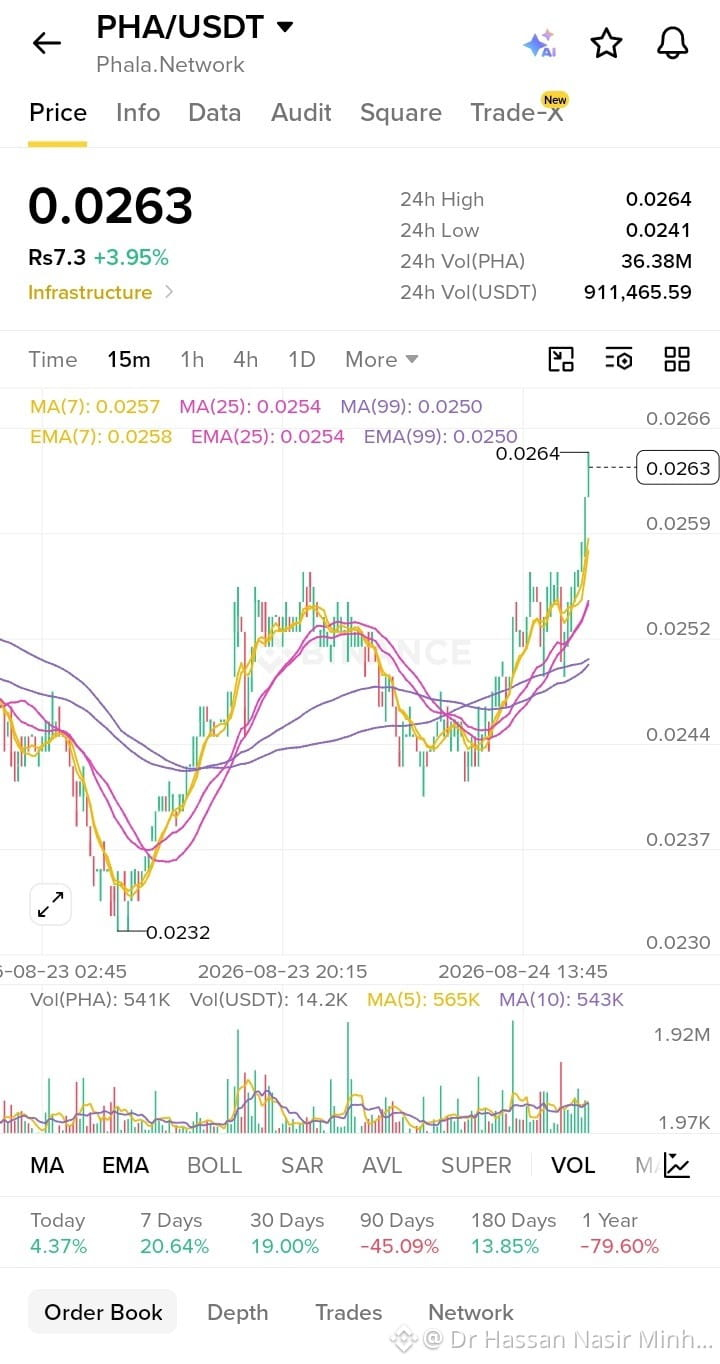Open the Depth section

tap(238, 1312)
